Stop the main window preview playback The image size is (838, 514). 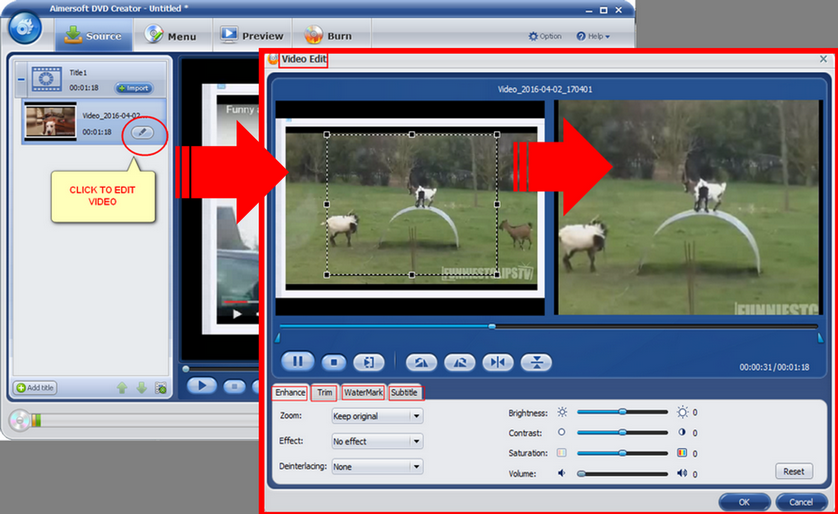[x=234, y=386]
